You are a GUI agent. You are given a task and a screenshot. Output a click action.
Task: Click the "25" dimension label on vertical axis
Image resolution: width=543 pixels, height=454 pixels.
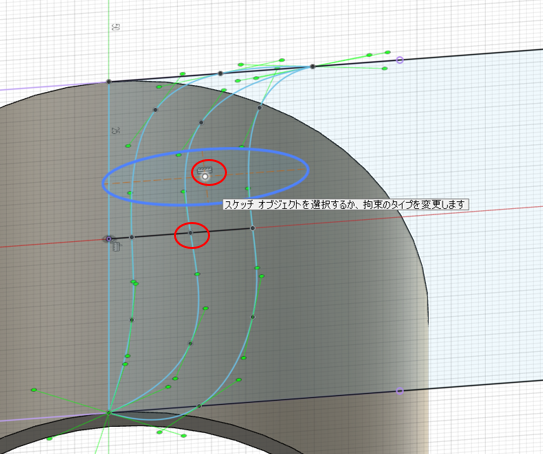coord(116,131)
